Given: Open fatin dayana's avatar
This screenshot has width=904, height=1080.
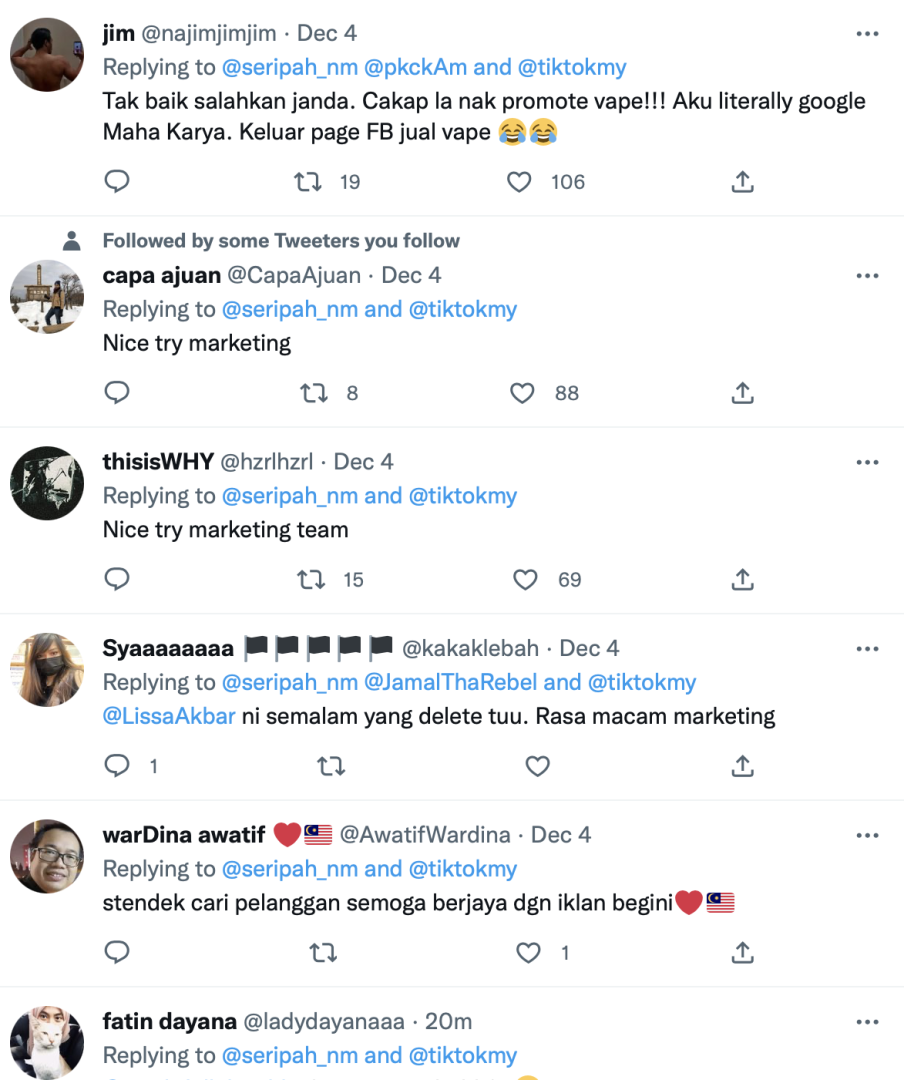Looking at the screenshot, I should point(47,1043).
